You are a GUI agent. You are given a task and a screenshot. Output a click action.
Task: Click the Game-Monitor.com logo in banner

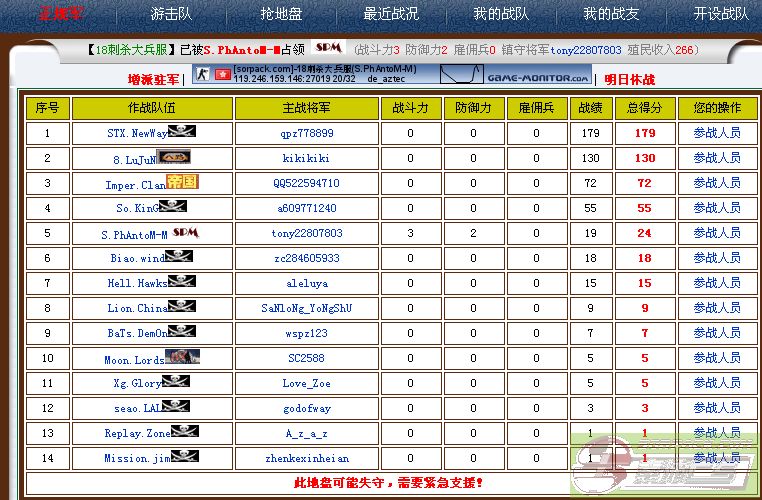click(x=538, y=76)
